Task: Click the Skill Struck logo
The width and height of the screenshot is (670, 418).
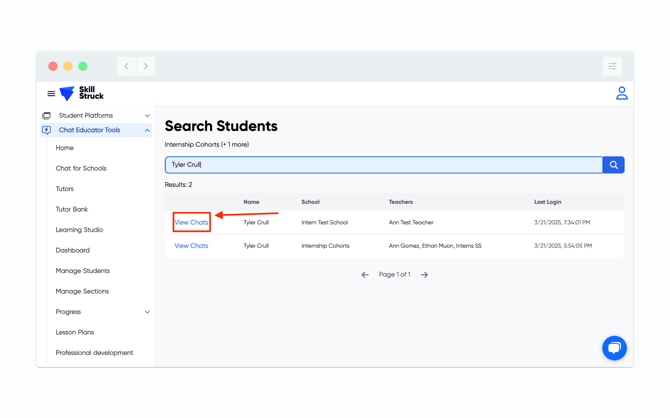Action: point(82,93)
